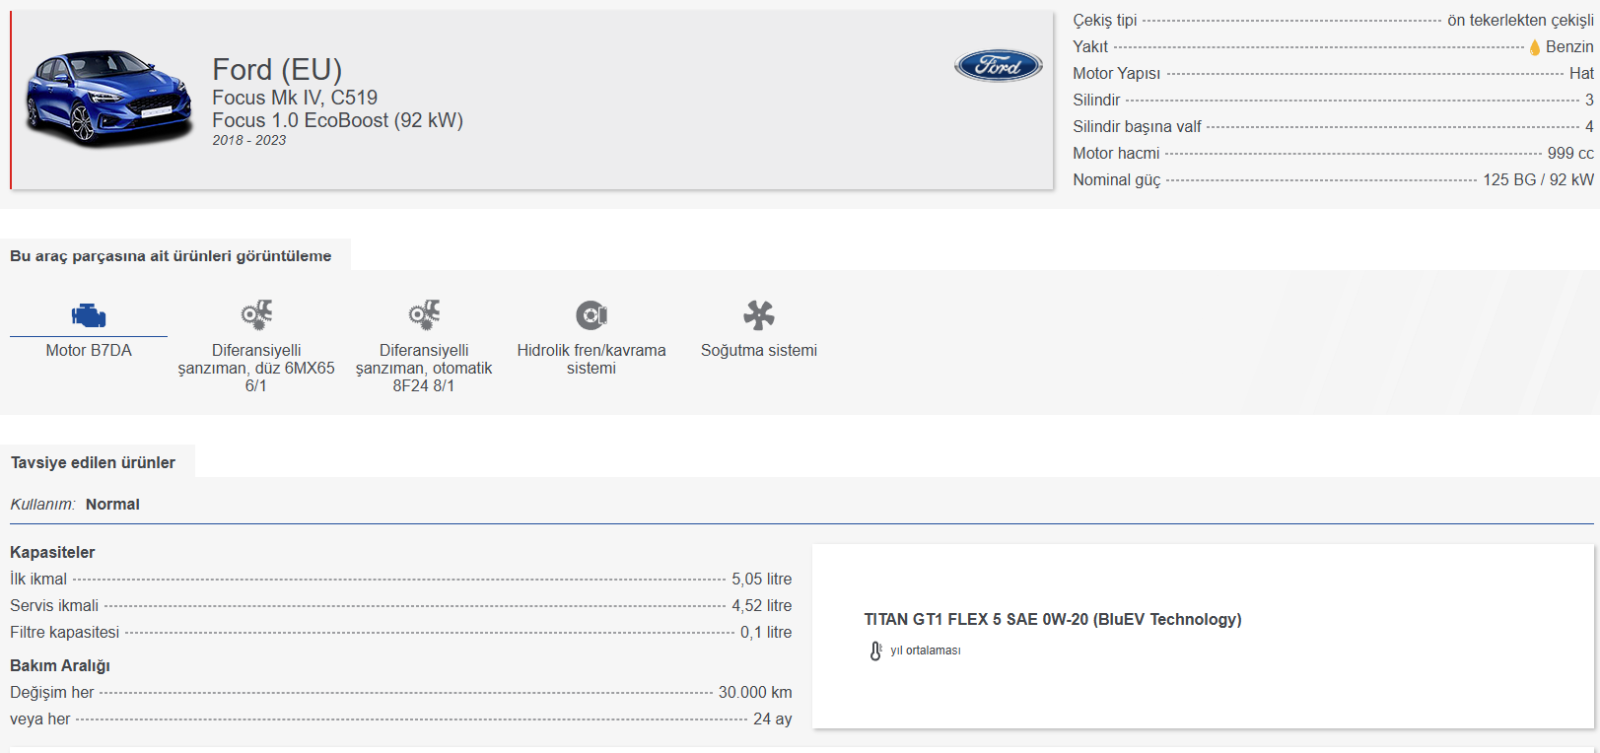Click the Ford (EU) heading

(x=277, y=69)
